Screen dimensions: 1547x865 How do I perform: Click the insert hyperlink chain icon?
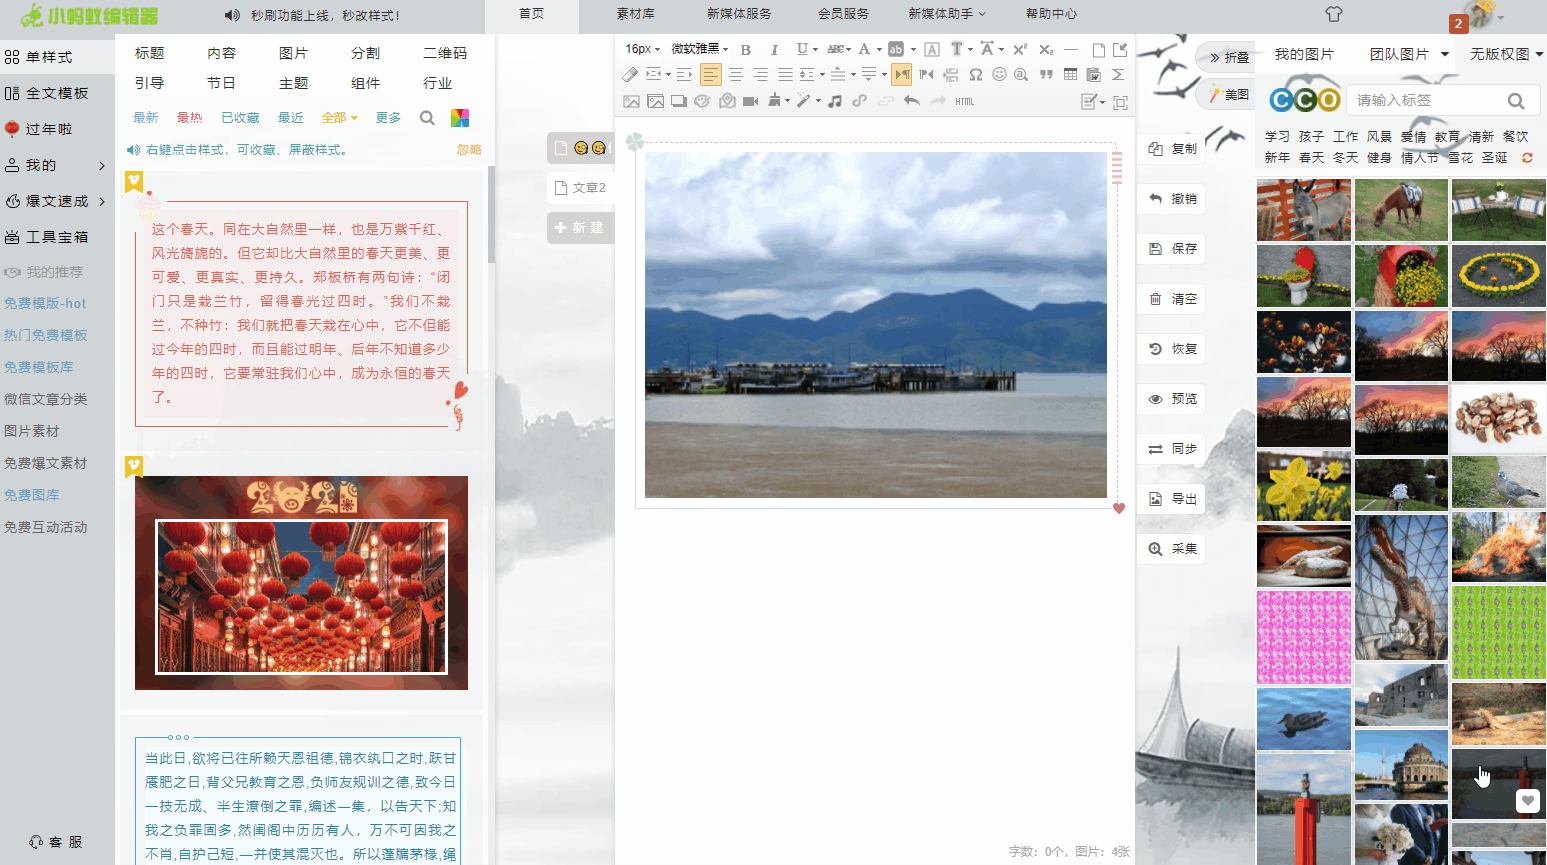(x=859, y=101)
